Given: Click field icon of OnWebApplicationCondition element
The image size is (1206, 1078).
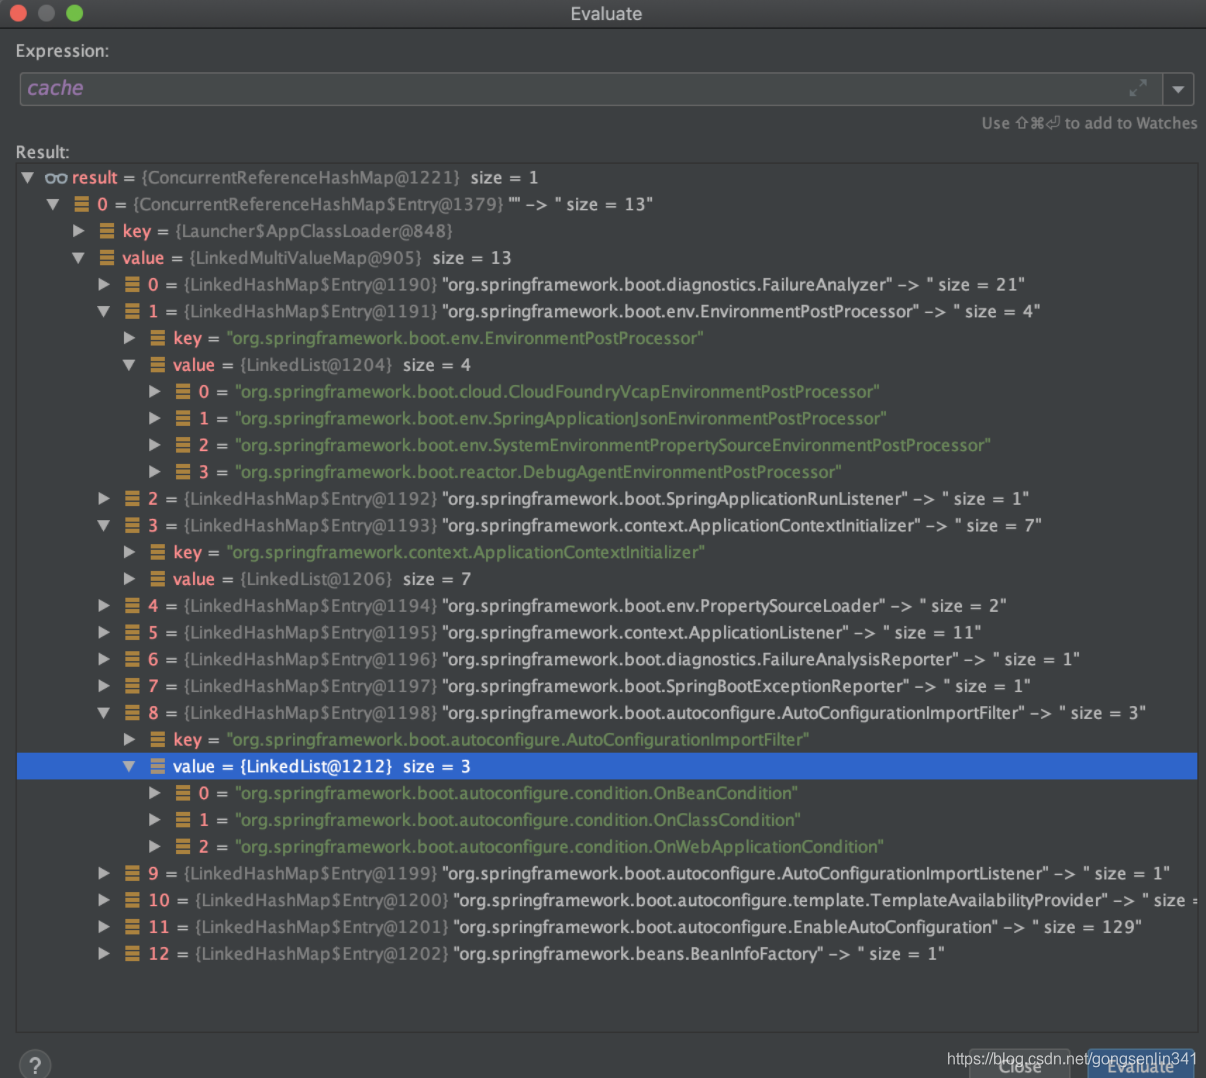Looking at the screenshot, I should tap(183, 847).
